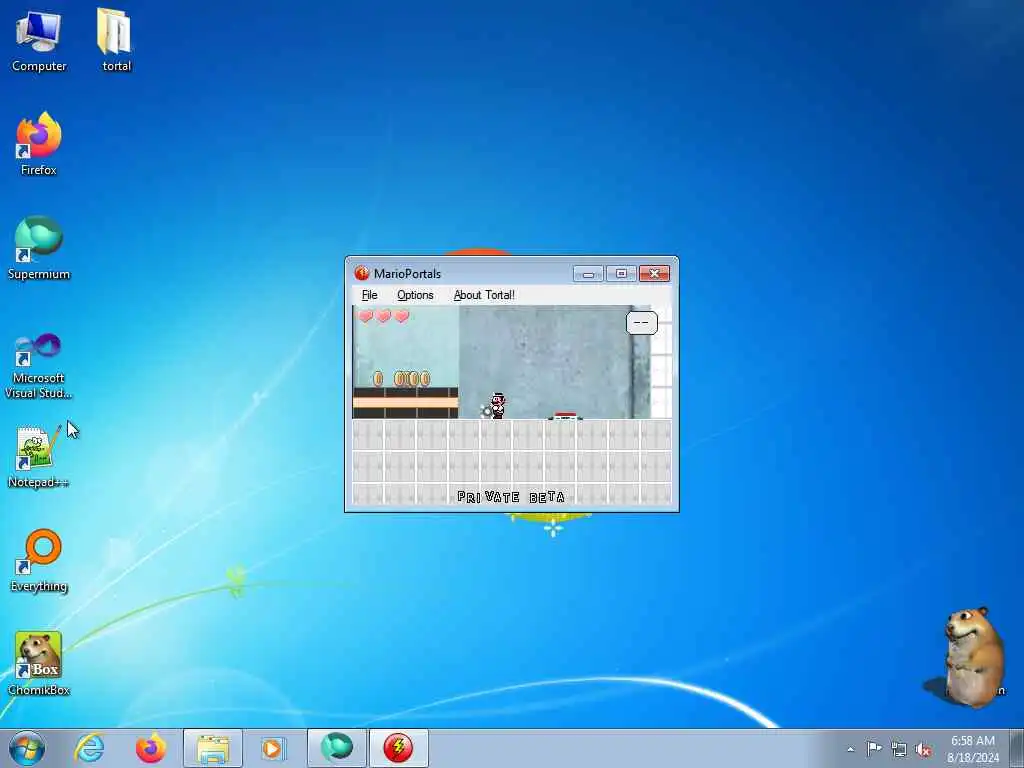The height and width of the screenshot is (768, 1024).
Task: Open the File menu in MarioPortals
Action: [x=370, y=295]
